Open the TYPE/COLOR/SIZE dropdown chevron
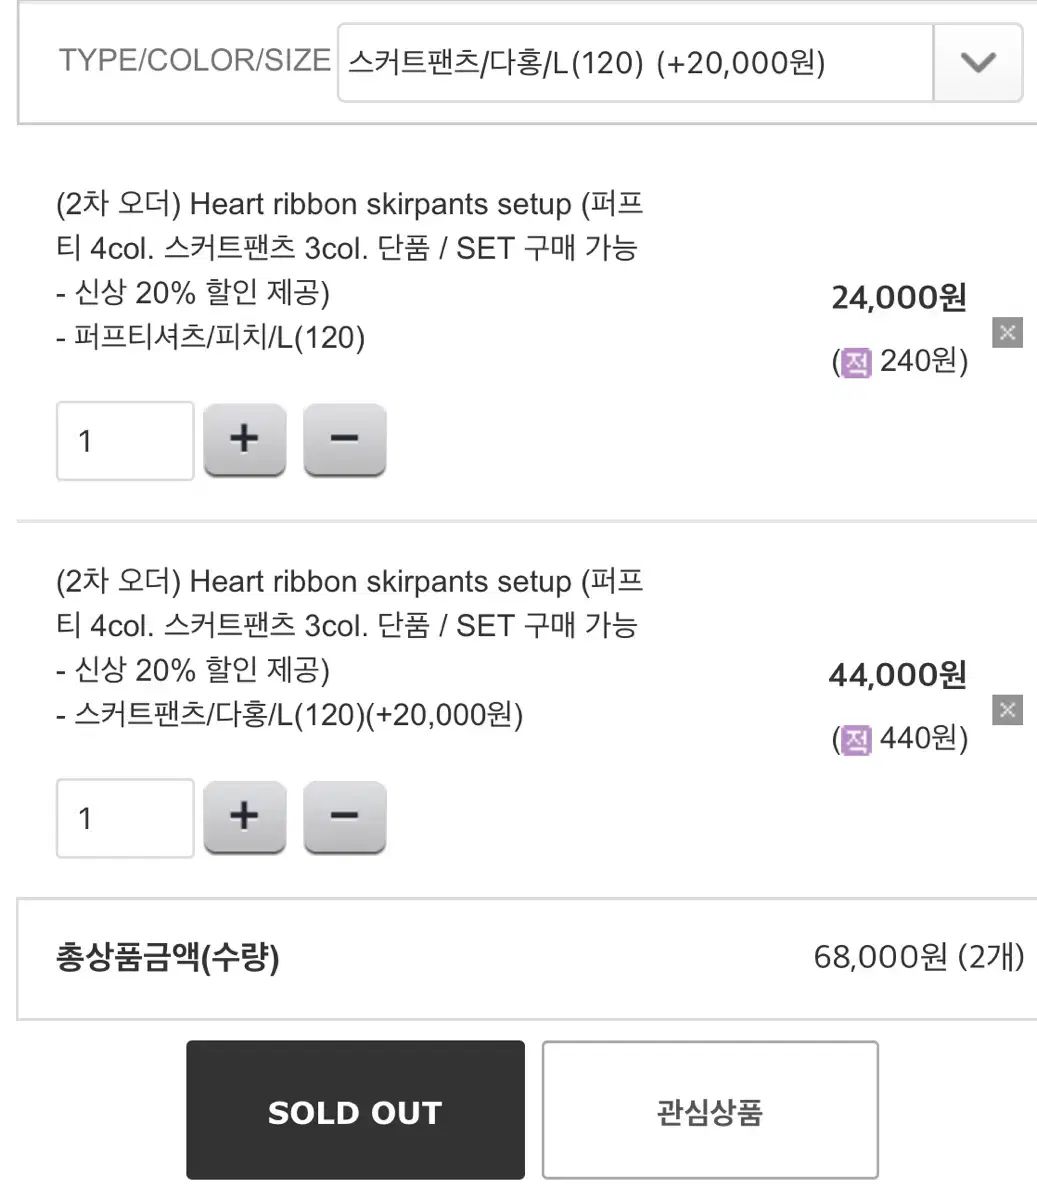Image resolution: width=1037 pixels, height=1200 pixels. [977, 63]
